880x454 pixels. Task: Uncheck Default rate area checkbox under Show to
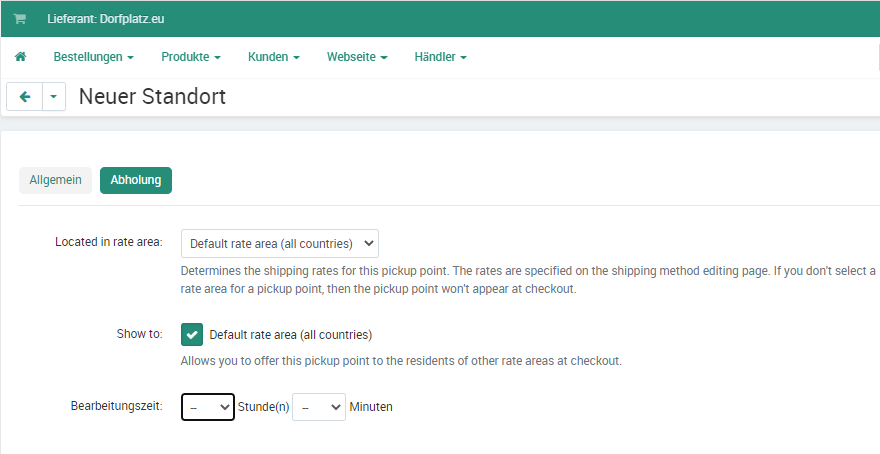[x=192, y=334]
